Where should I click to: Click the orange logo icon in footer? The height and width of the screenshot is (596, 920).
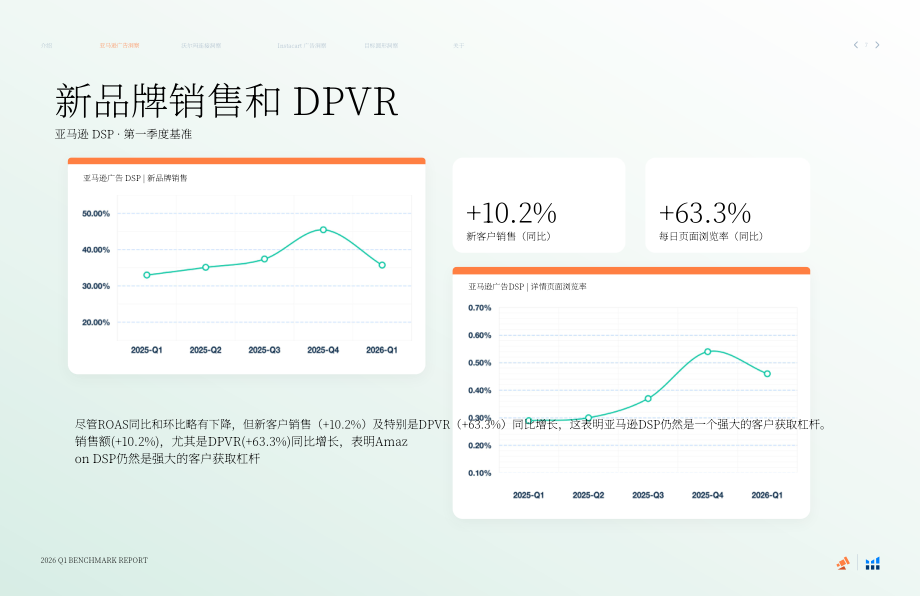click(843, 563)
